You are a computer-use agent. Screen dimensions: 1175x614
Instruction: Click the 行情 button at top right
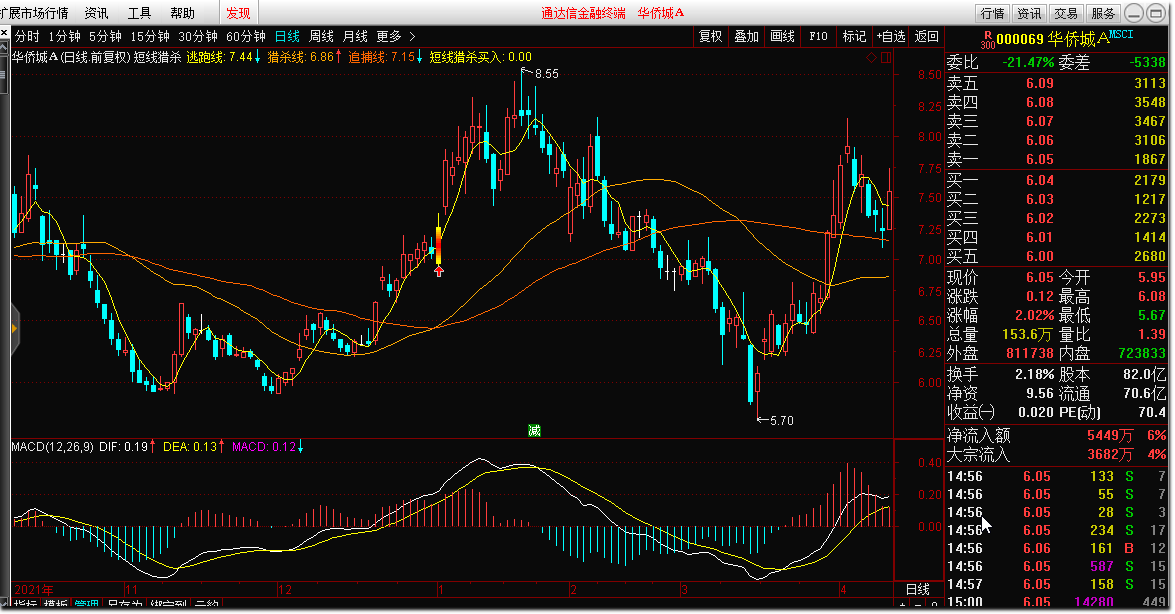[993, 13]
